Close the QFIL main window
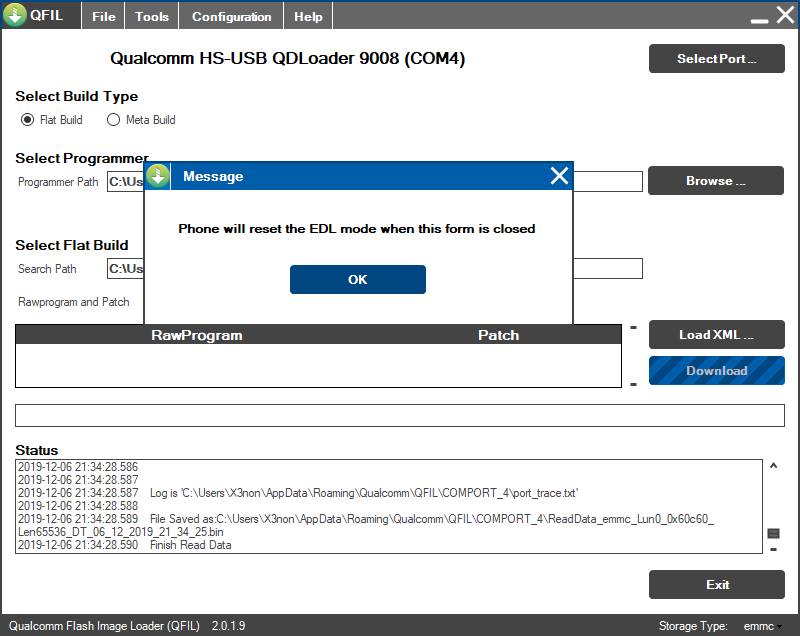800x636 pixels. [x=785, y=15]
